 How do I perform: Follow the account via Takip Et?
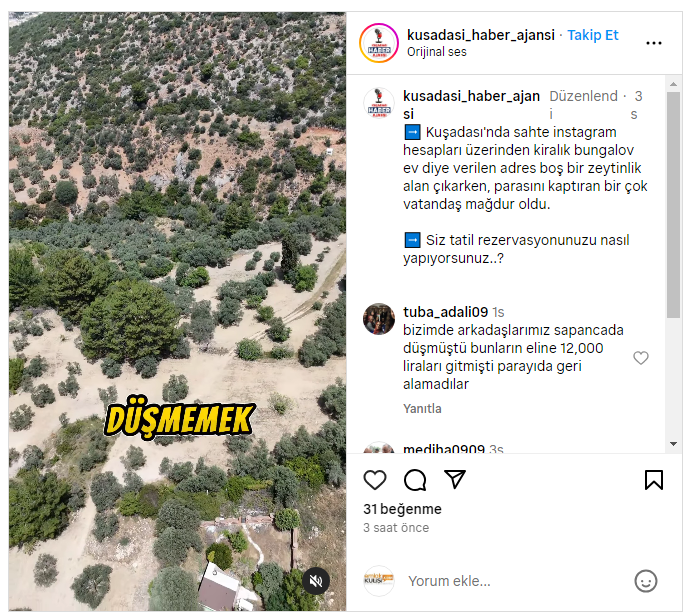(593, 35)
